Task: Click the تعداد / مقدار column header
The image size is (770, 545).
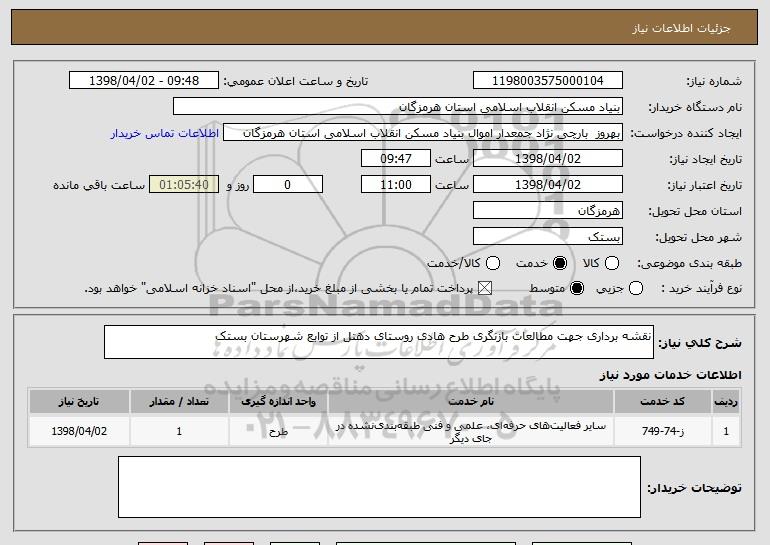Action: click(179, 402)
